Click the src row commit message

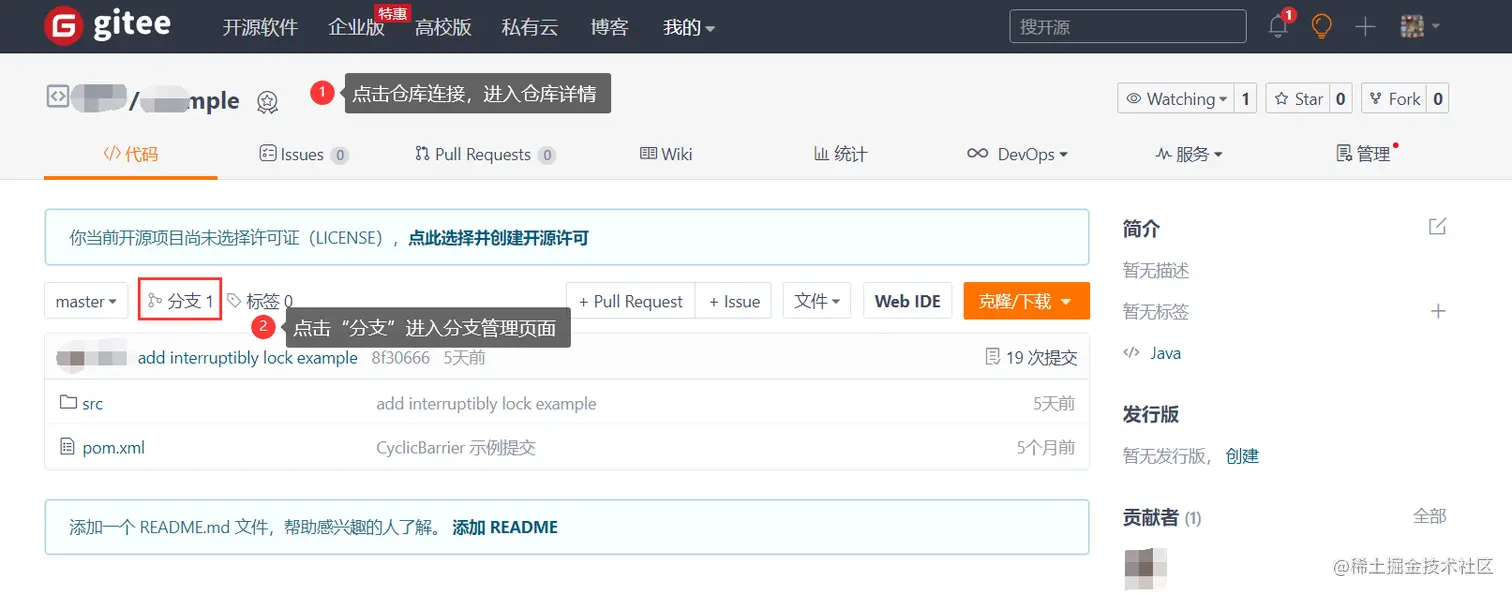[486, 404]
